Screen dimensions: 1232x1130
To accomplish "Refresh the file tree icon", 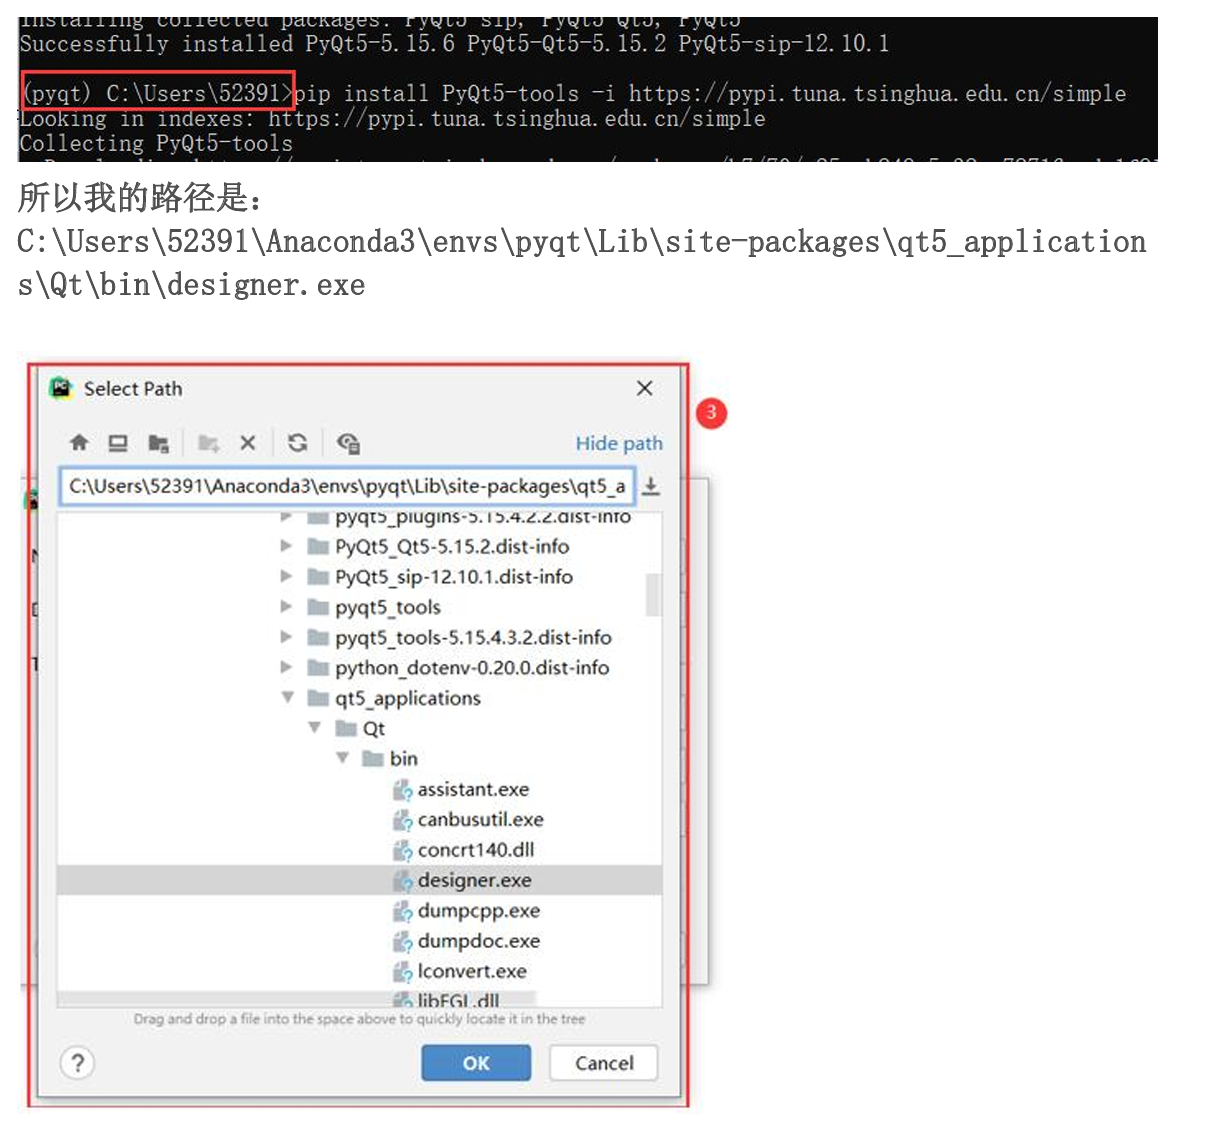I will point(297,443).
